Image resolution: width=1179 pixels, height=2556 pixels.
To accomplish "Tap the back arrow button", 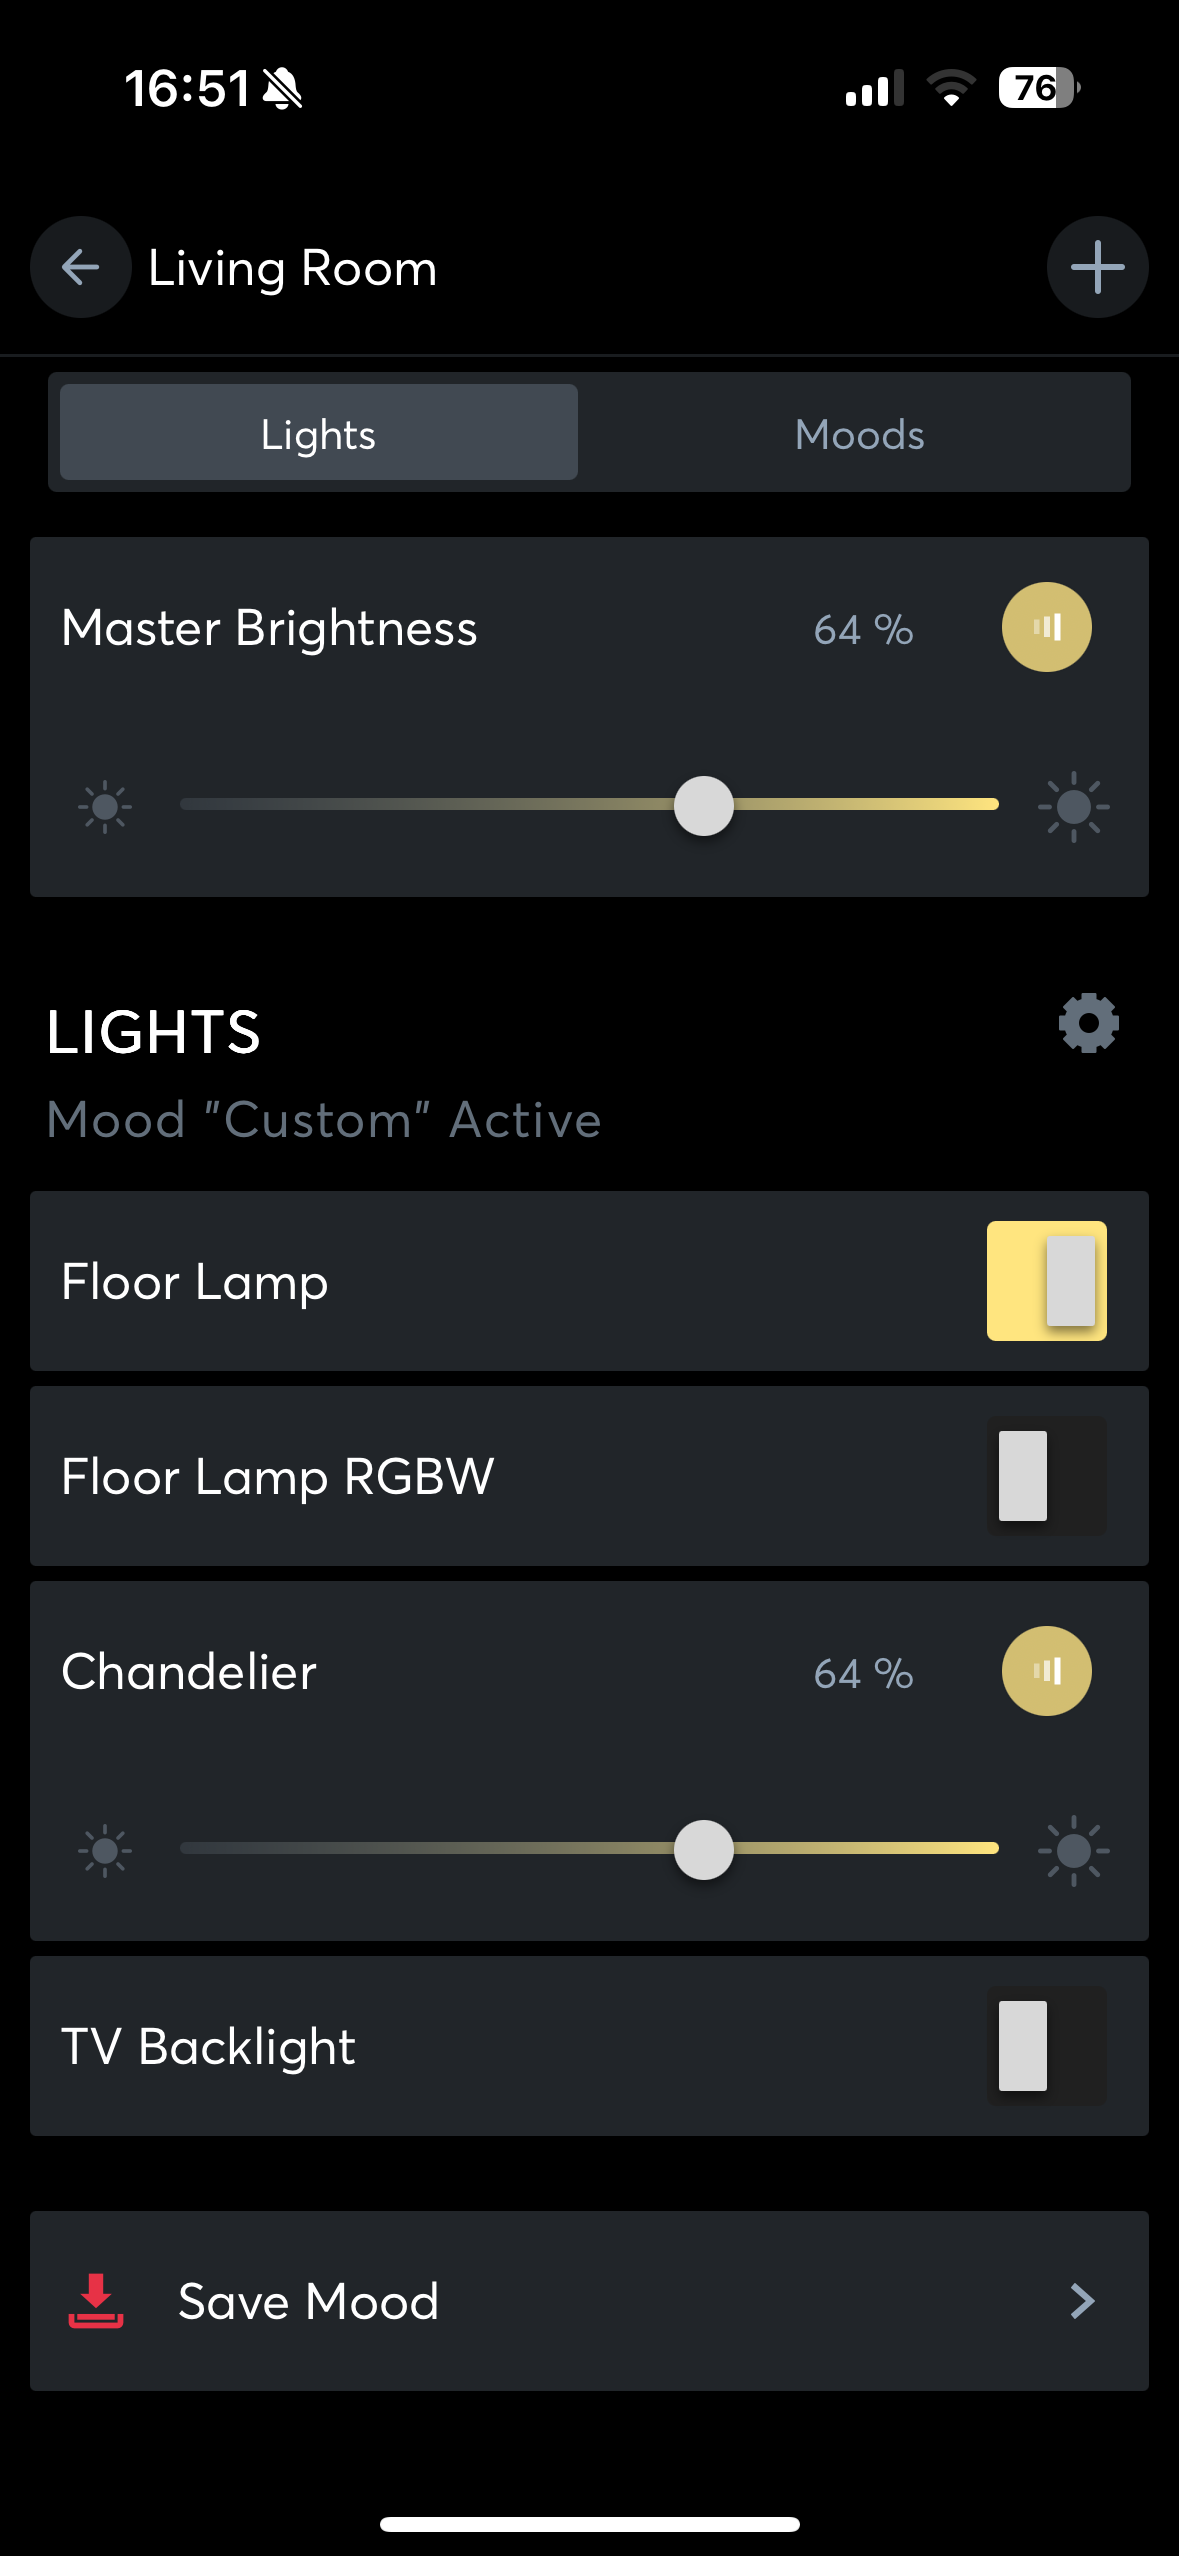I will (x=80, y=267).
